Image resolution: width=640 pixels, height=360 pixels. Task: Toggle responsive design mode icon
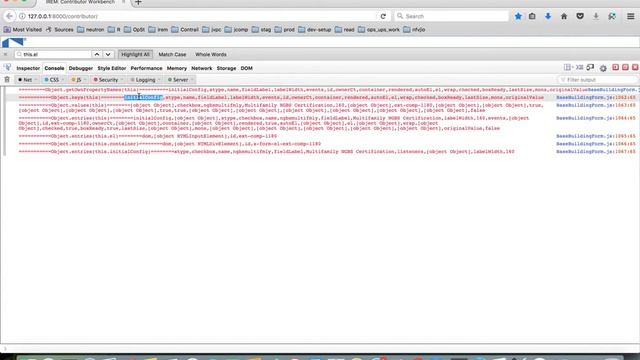coord(590,67)
